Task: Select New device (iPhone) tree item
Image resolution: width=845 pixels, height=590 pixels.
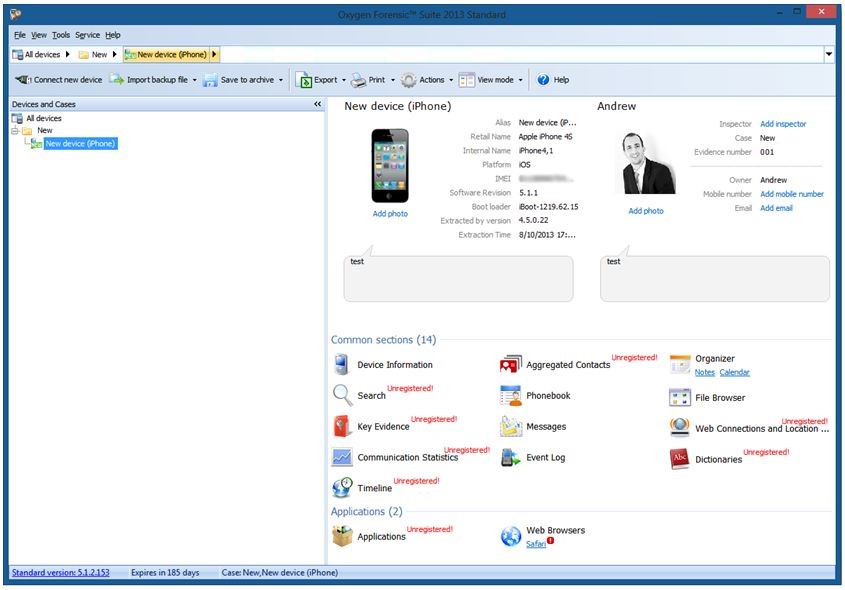Action: click(80, 143)
